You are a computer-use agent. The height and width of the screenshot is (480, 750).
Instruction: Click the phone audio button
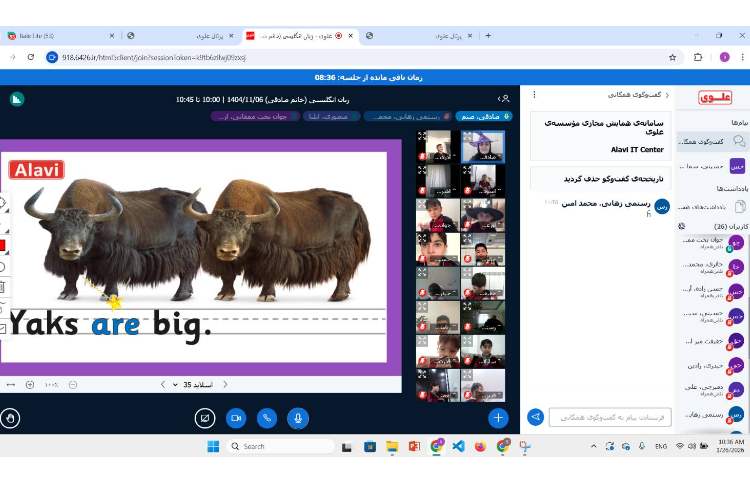pyautogui.click(x=267, y=418)
